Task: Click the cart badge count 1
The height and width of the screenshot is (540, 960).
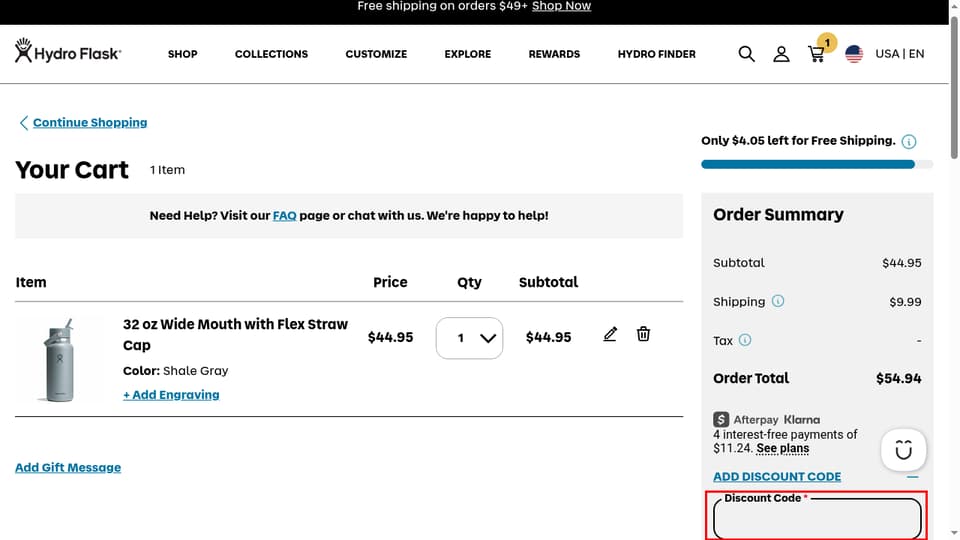Action: [x=827, y=43]
